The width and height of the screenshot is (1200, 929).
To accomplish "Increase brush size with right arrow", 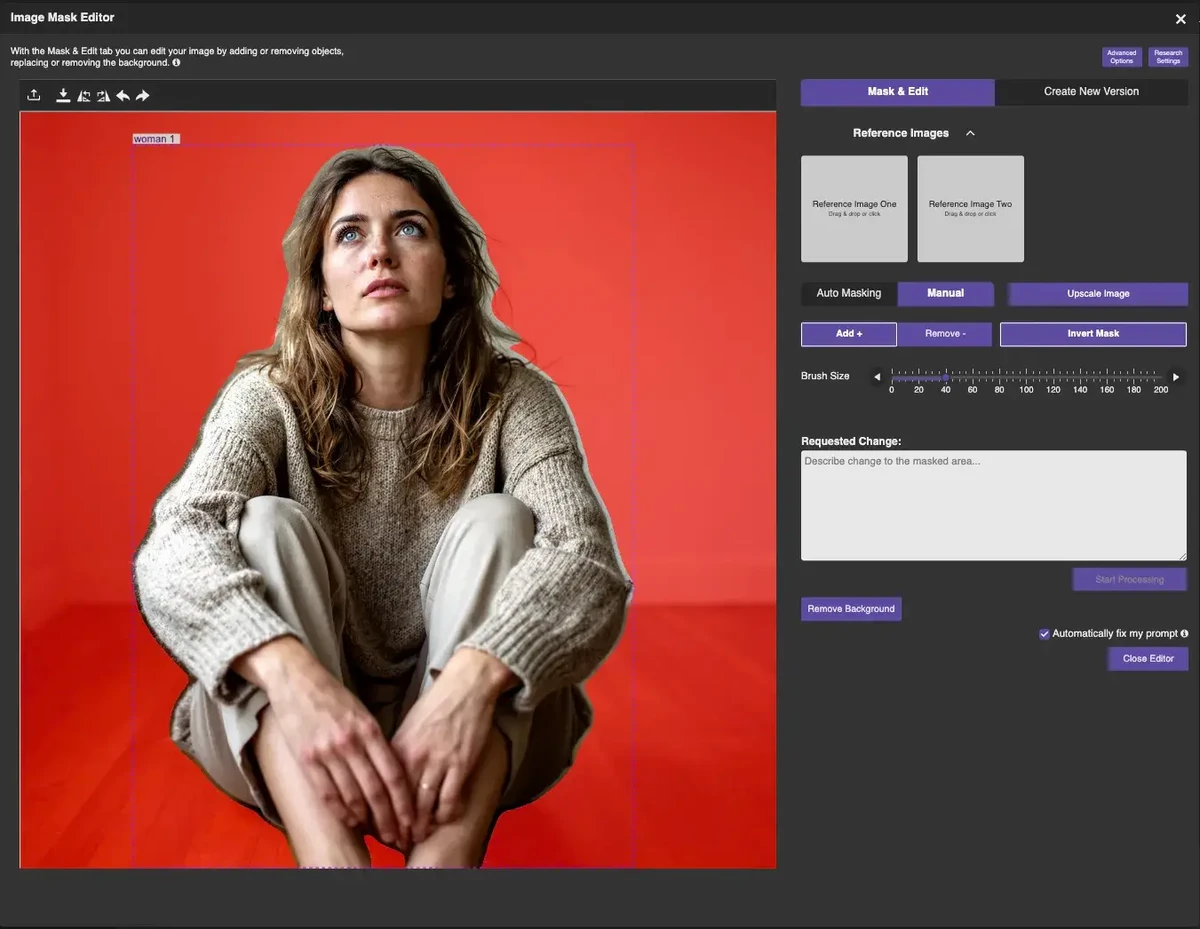I will (x=1176, y=377).
